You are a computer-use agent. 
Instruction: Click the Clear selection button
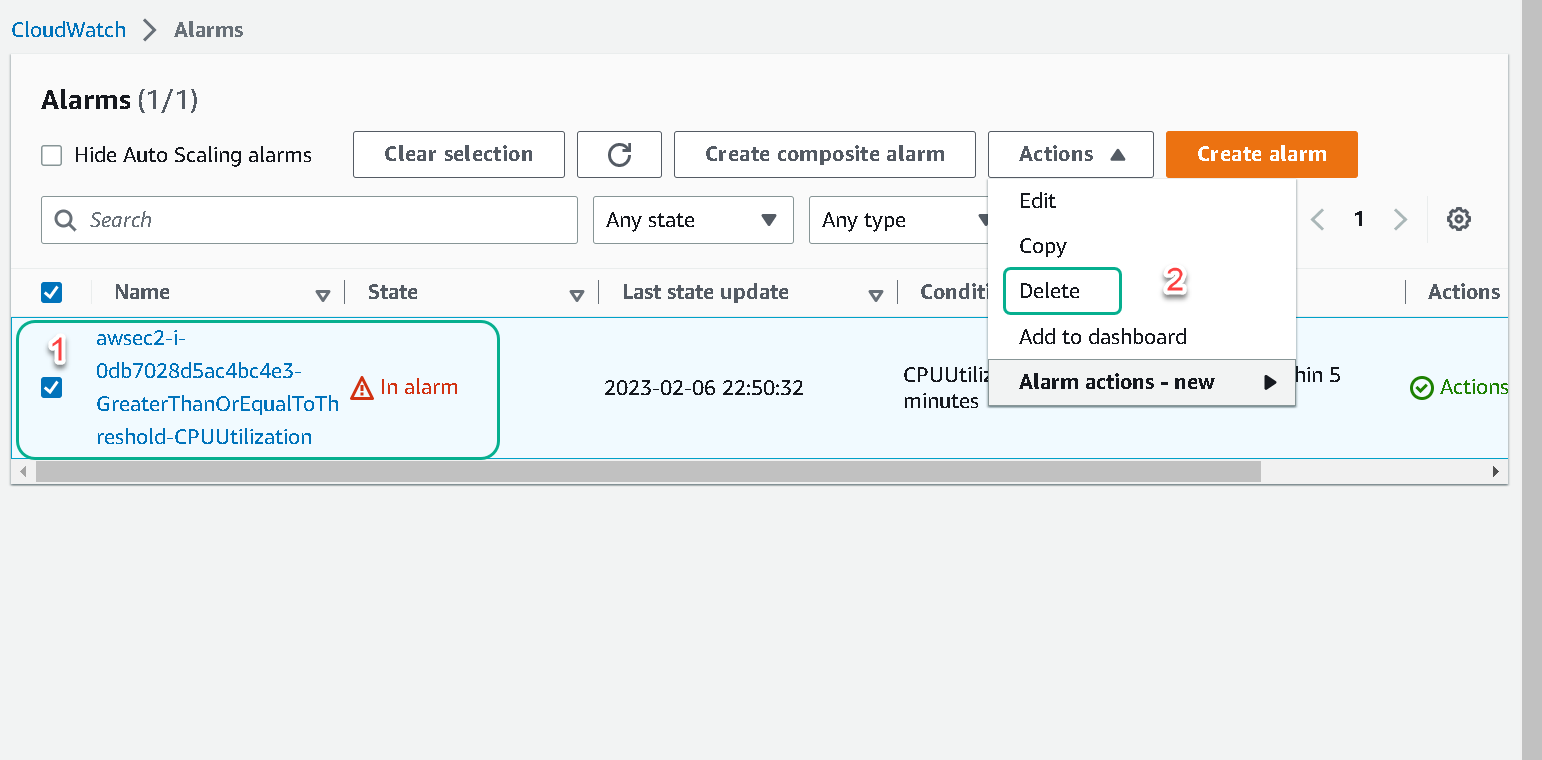pyautogui.click(x=459, y=154)
